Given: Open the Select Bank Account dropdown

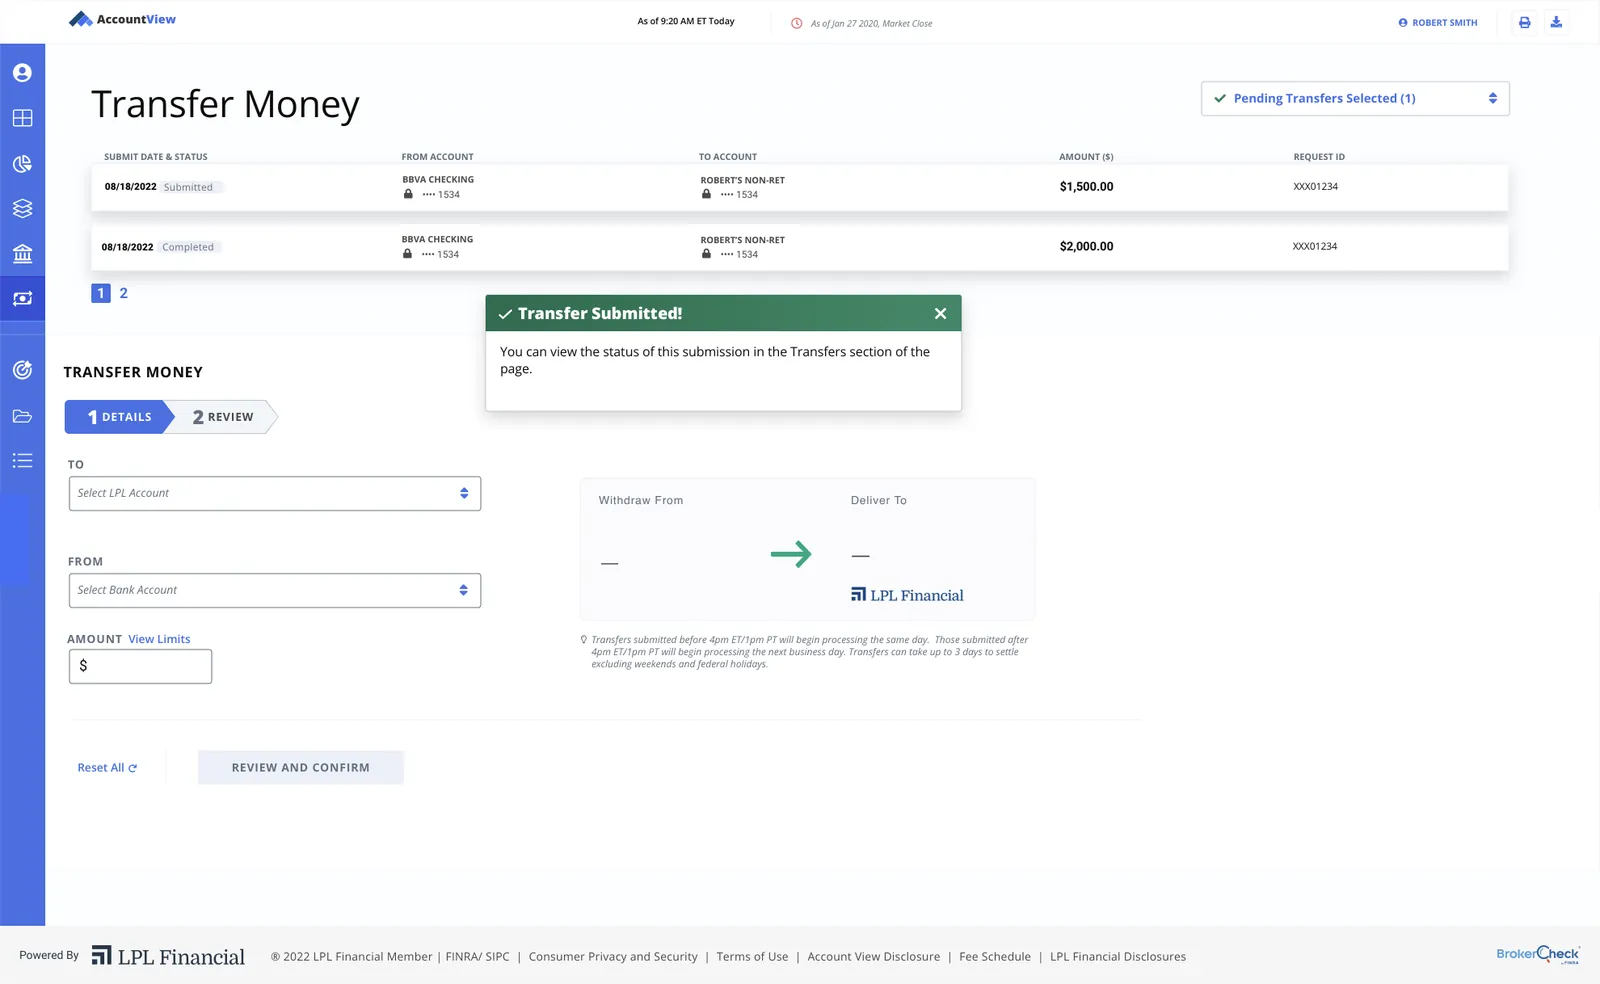Looking at the screenshot, I should click(275, 590).
